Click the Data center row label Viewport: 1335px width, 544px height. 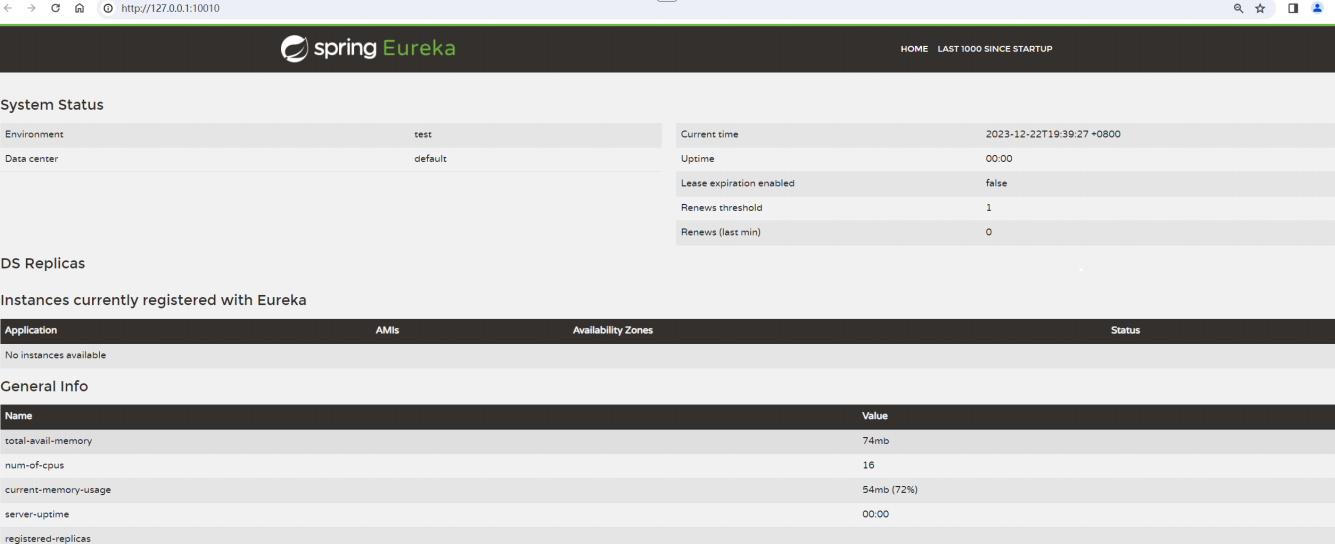(31, 159)
